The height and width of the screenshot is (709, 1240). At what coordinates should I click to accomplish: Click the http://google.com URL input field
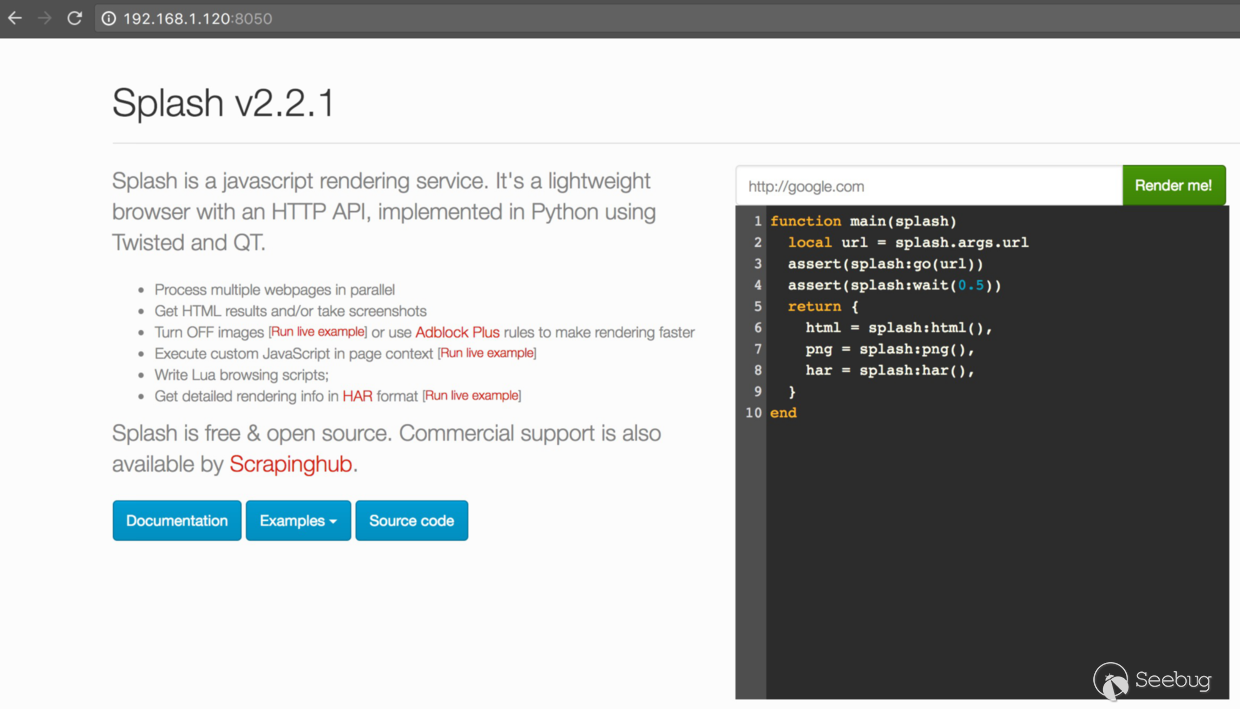(928, 186)
